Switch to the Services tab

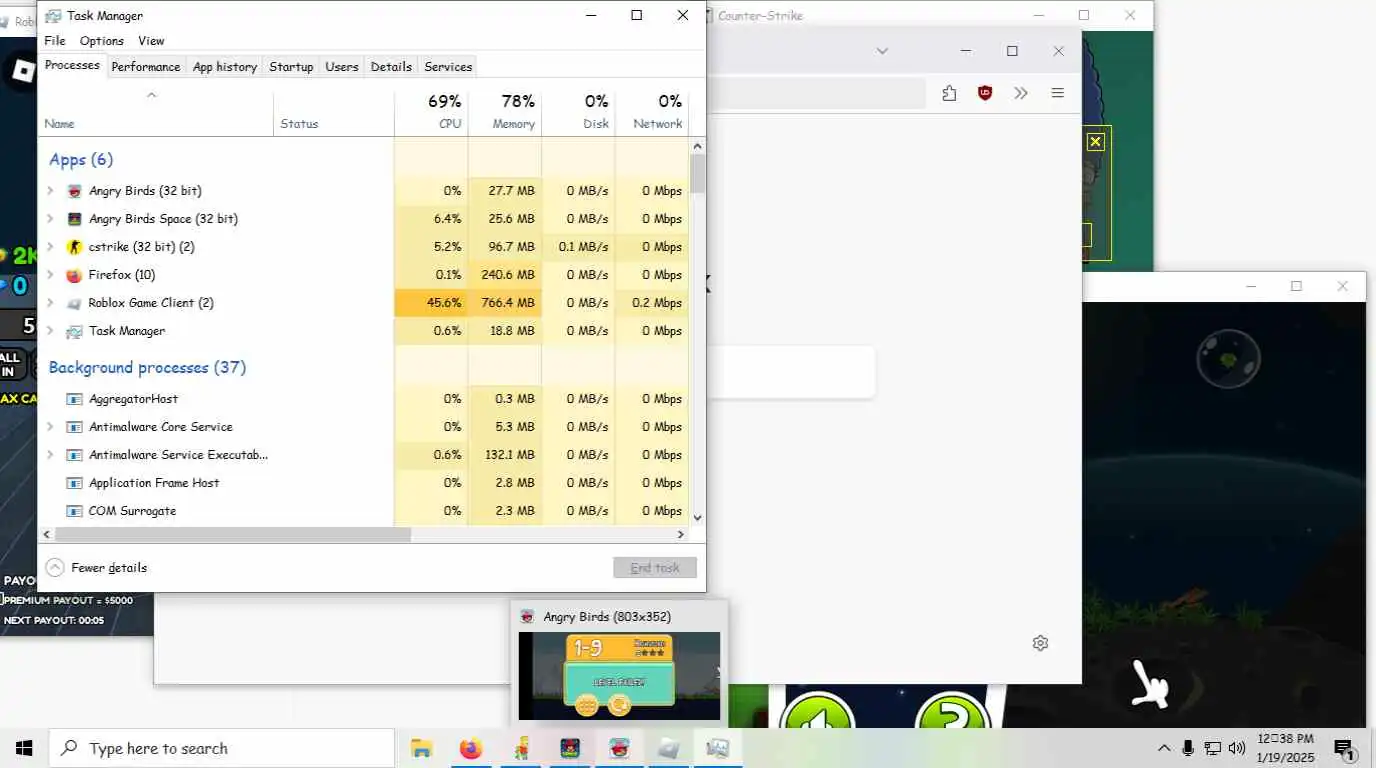pos(448,67)
